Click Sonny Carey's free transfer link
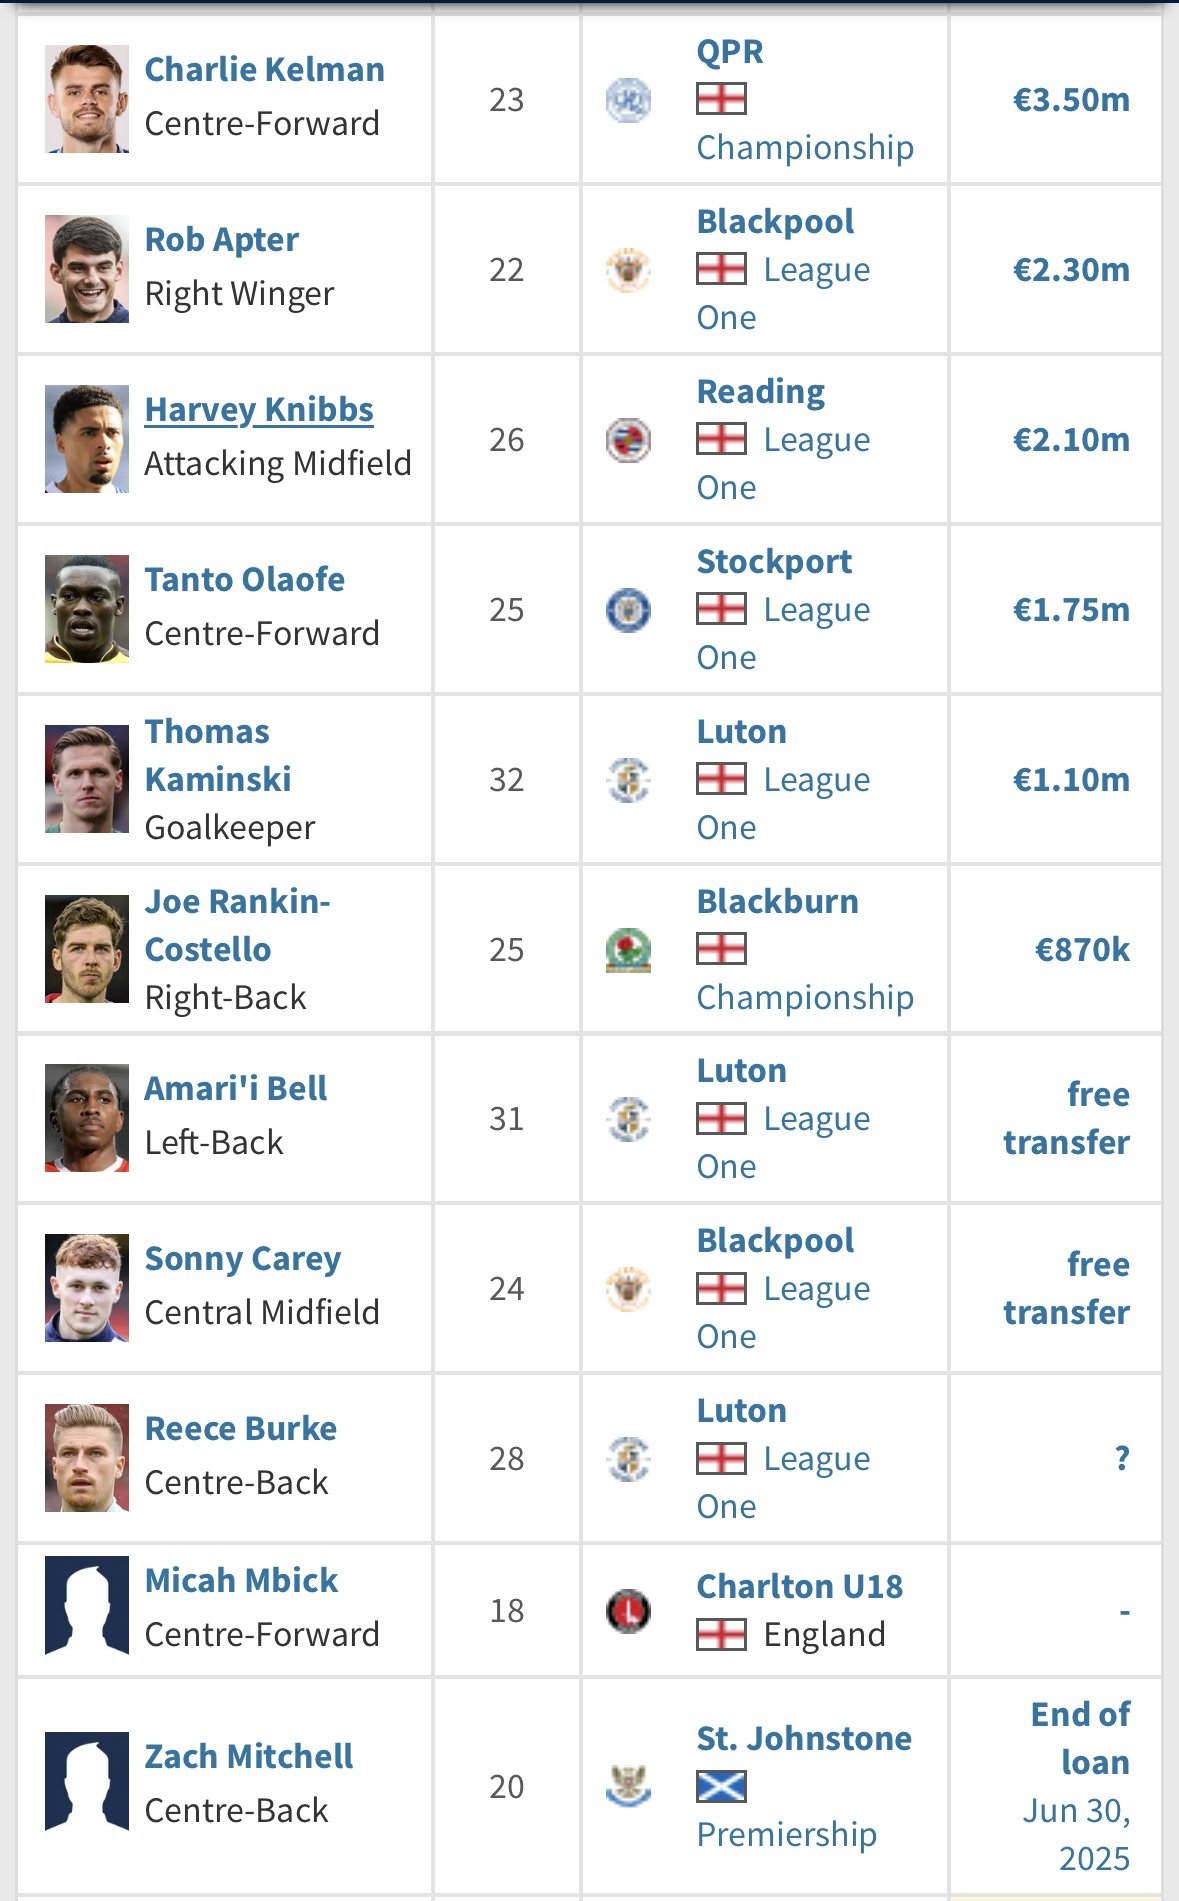The height and width of the screenshot is (1901, 1179). click(x=1067, y=1289)
